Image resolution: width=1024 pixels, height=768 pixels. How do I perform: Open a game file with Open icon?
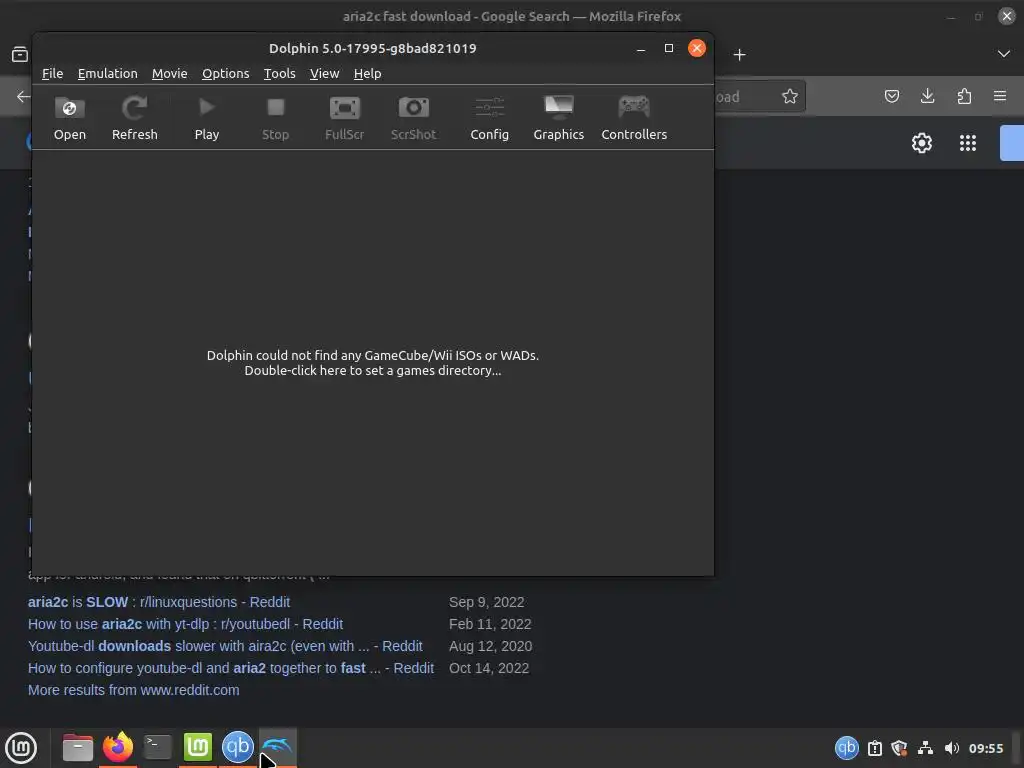(x=69, y=118)
